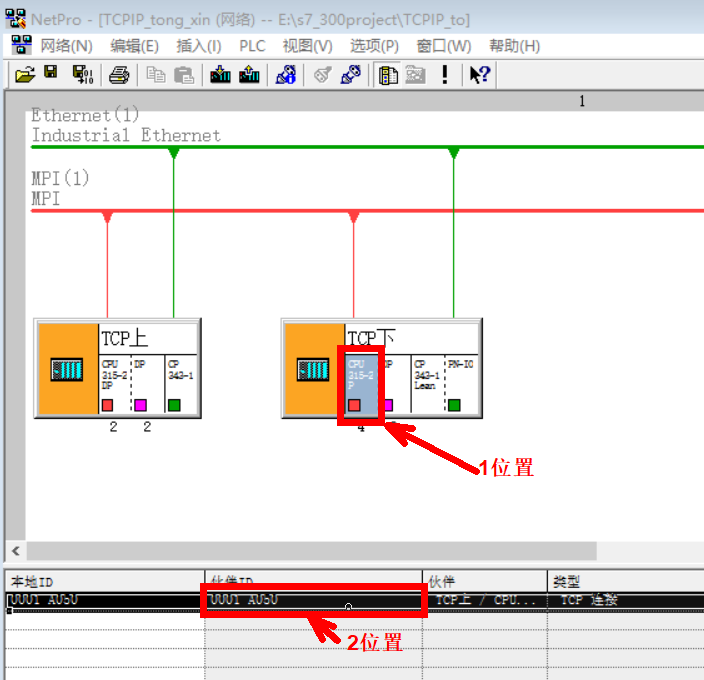Image resolution: width=704 pixels, height=680 pixels.
Task: Click the context Help arrow-question icon
Action: [479, 74]
